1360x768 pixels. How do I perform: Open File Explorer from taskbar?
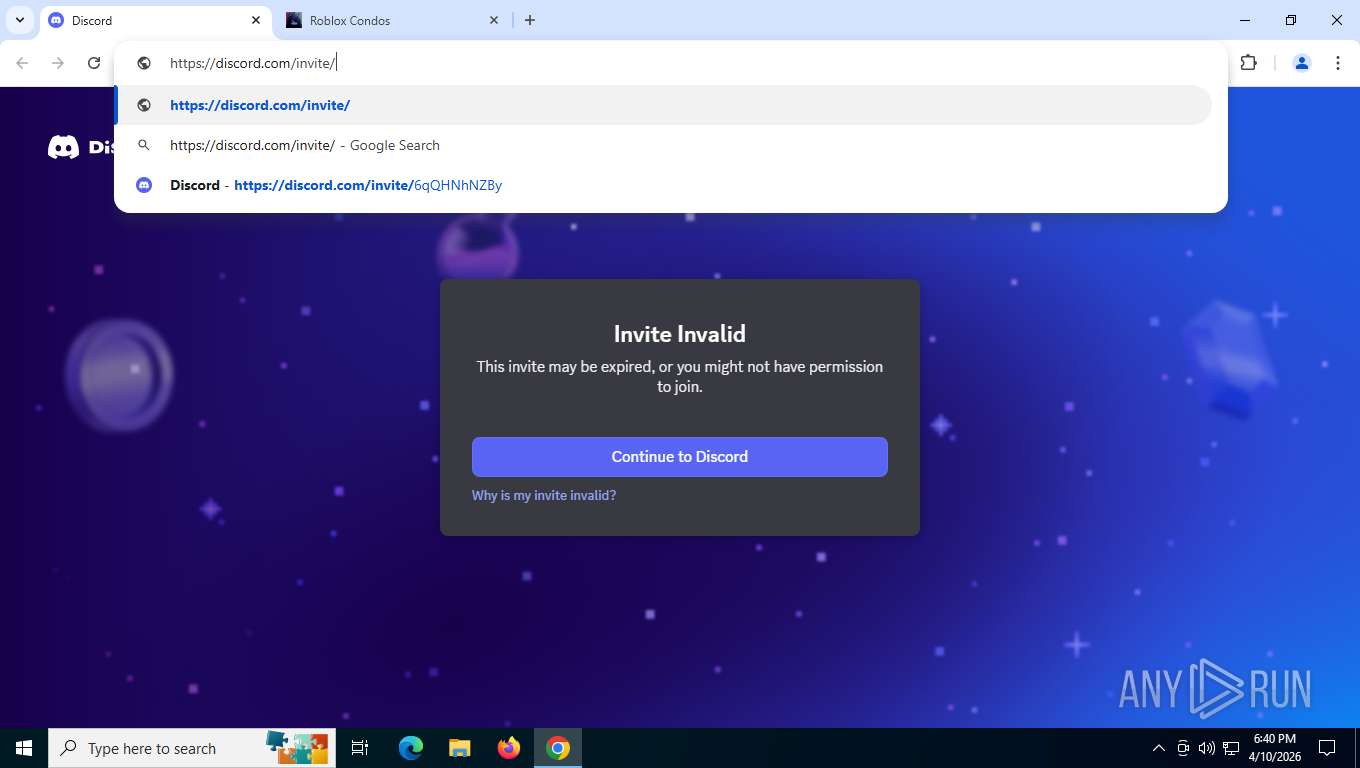(459, 748)
